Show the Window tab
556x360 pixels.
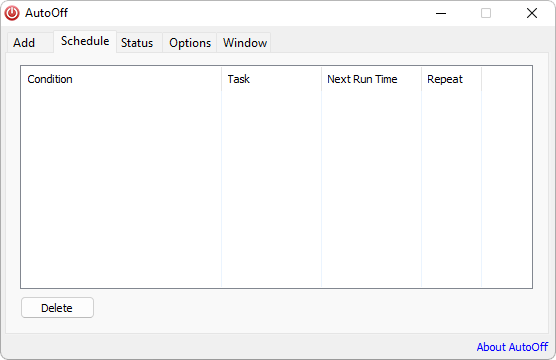click(x=244, y=43)
